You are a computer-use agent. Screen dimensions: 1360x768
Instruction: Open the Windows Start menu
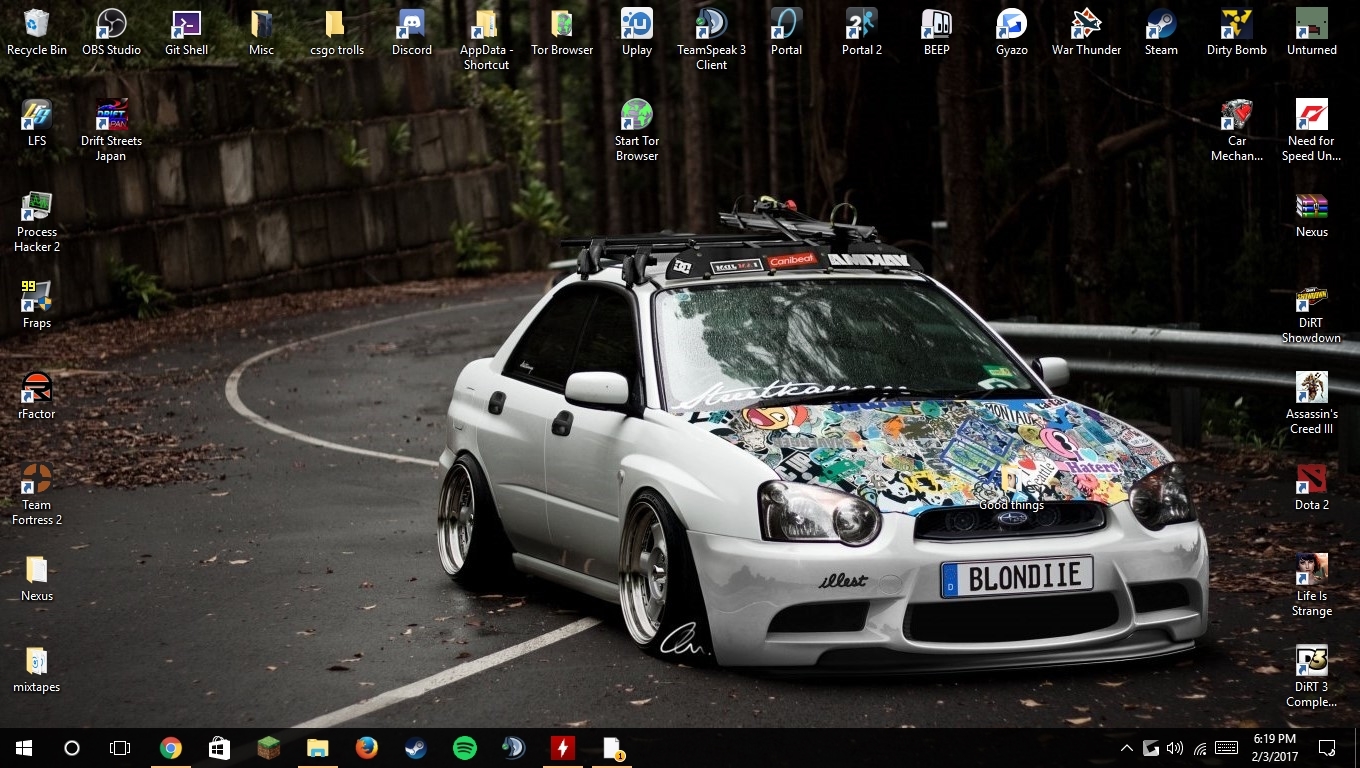click(24, 748)
